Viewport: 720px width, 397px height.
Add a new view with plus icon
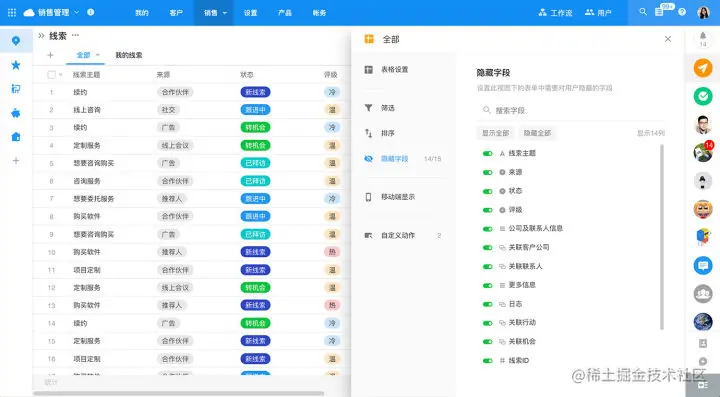51,55
